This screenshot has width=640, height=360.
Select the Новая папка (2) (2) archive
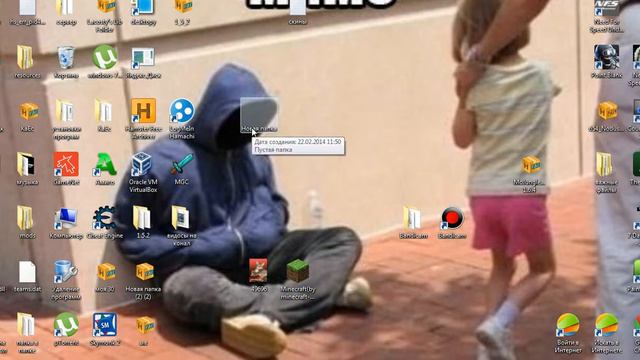tap(143, 281)
